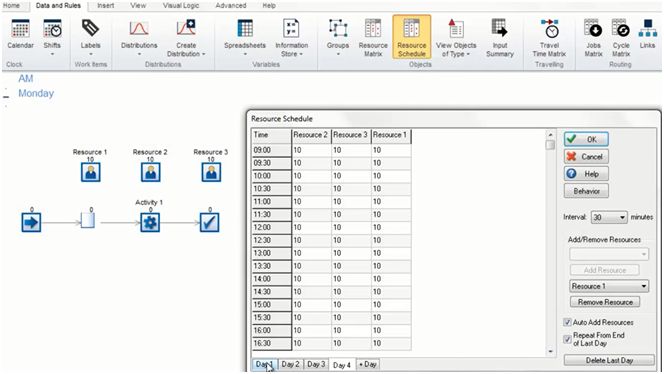Click the Resource 3 column header

click(351, 136)
